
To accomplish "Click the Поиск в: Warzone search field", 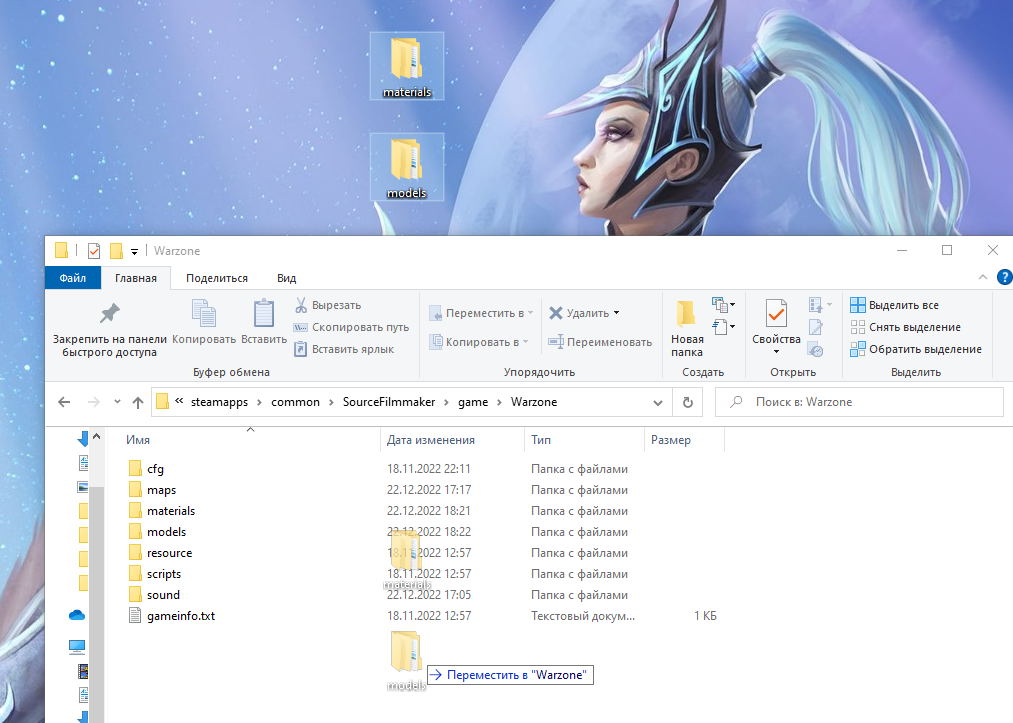I will point(859,402).
